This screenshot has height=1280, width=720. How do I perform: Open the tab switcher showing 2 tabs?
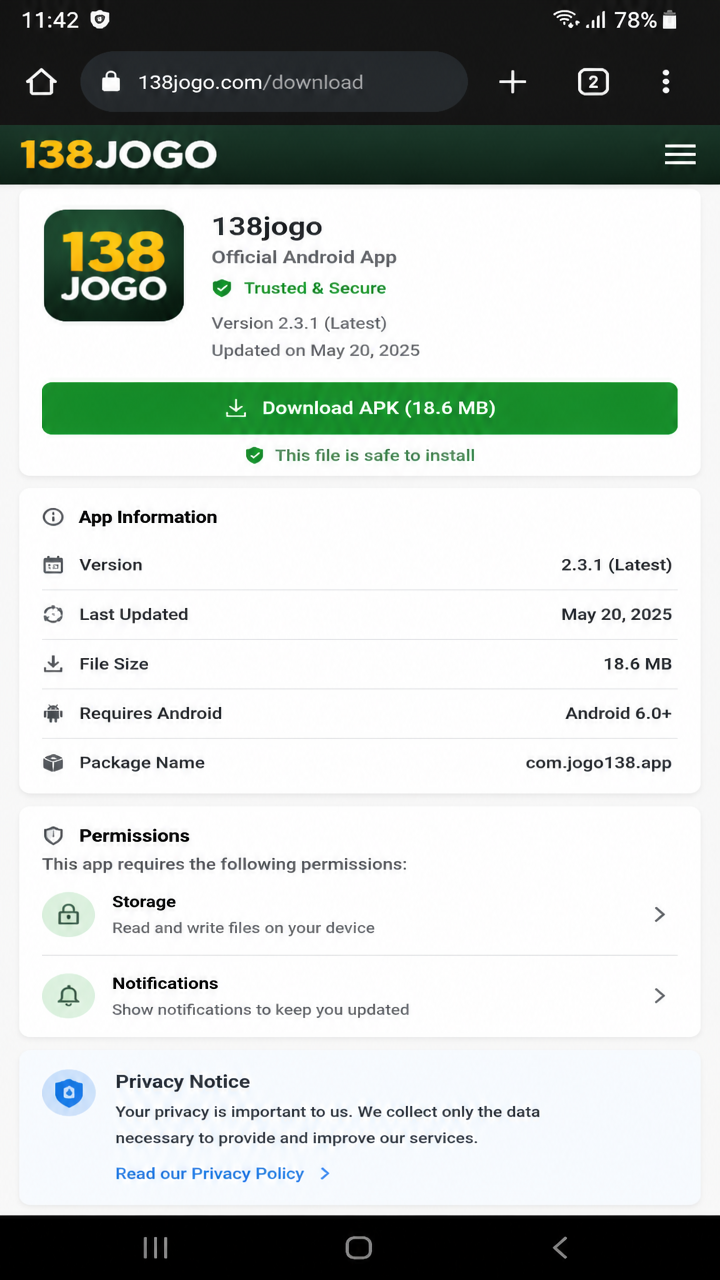point(593,82)
